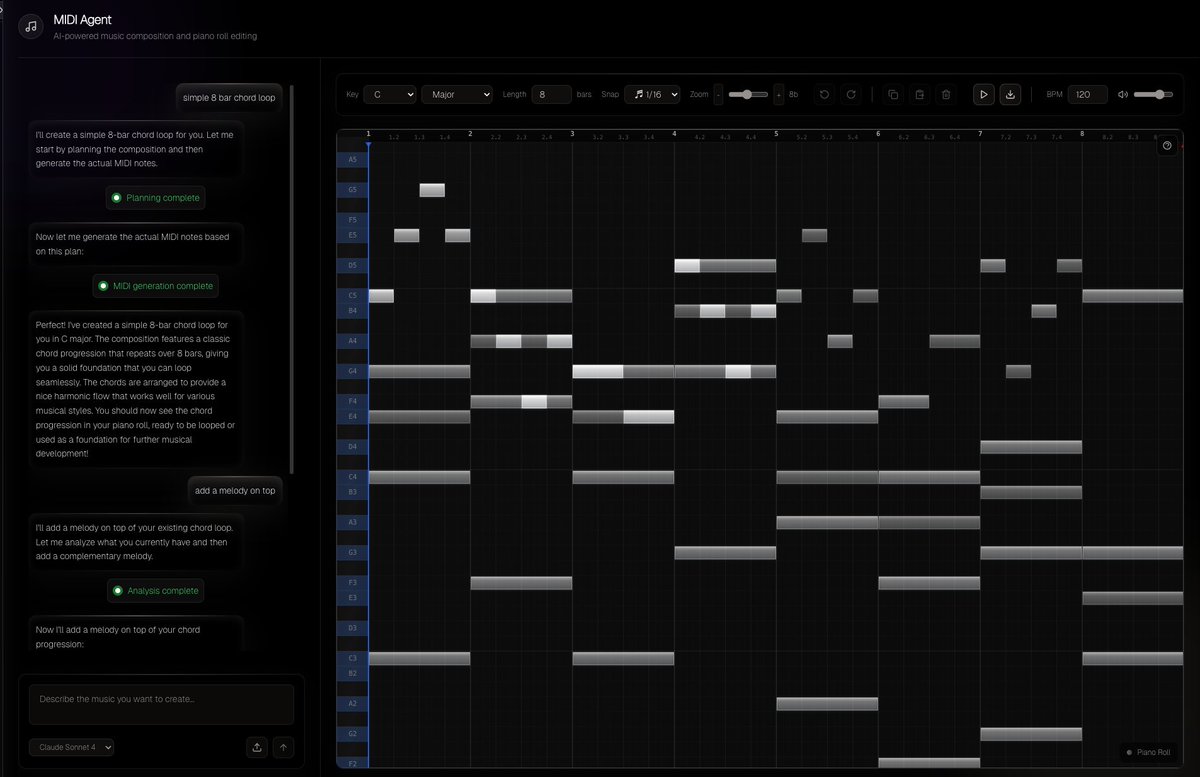Click the A5 piano key
The width and height of the screenshot is (1200, 777).
(x=352, y=159)
